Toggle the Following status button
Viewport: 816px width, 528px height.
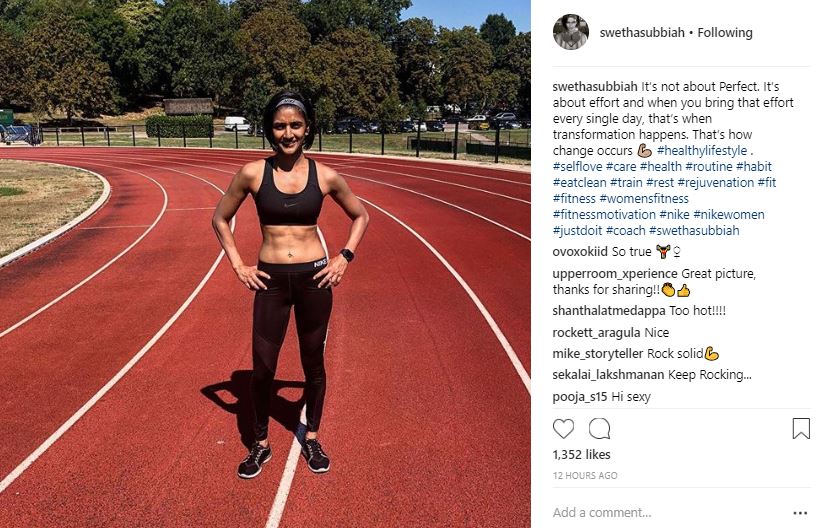(724, 33)
